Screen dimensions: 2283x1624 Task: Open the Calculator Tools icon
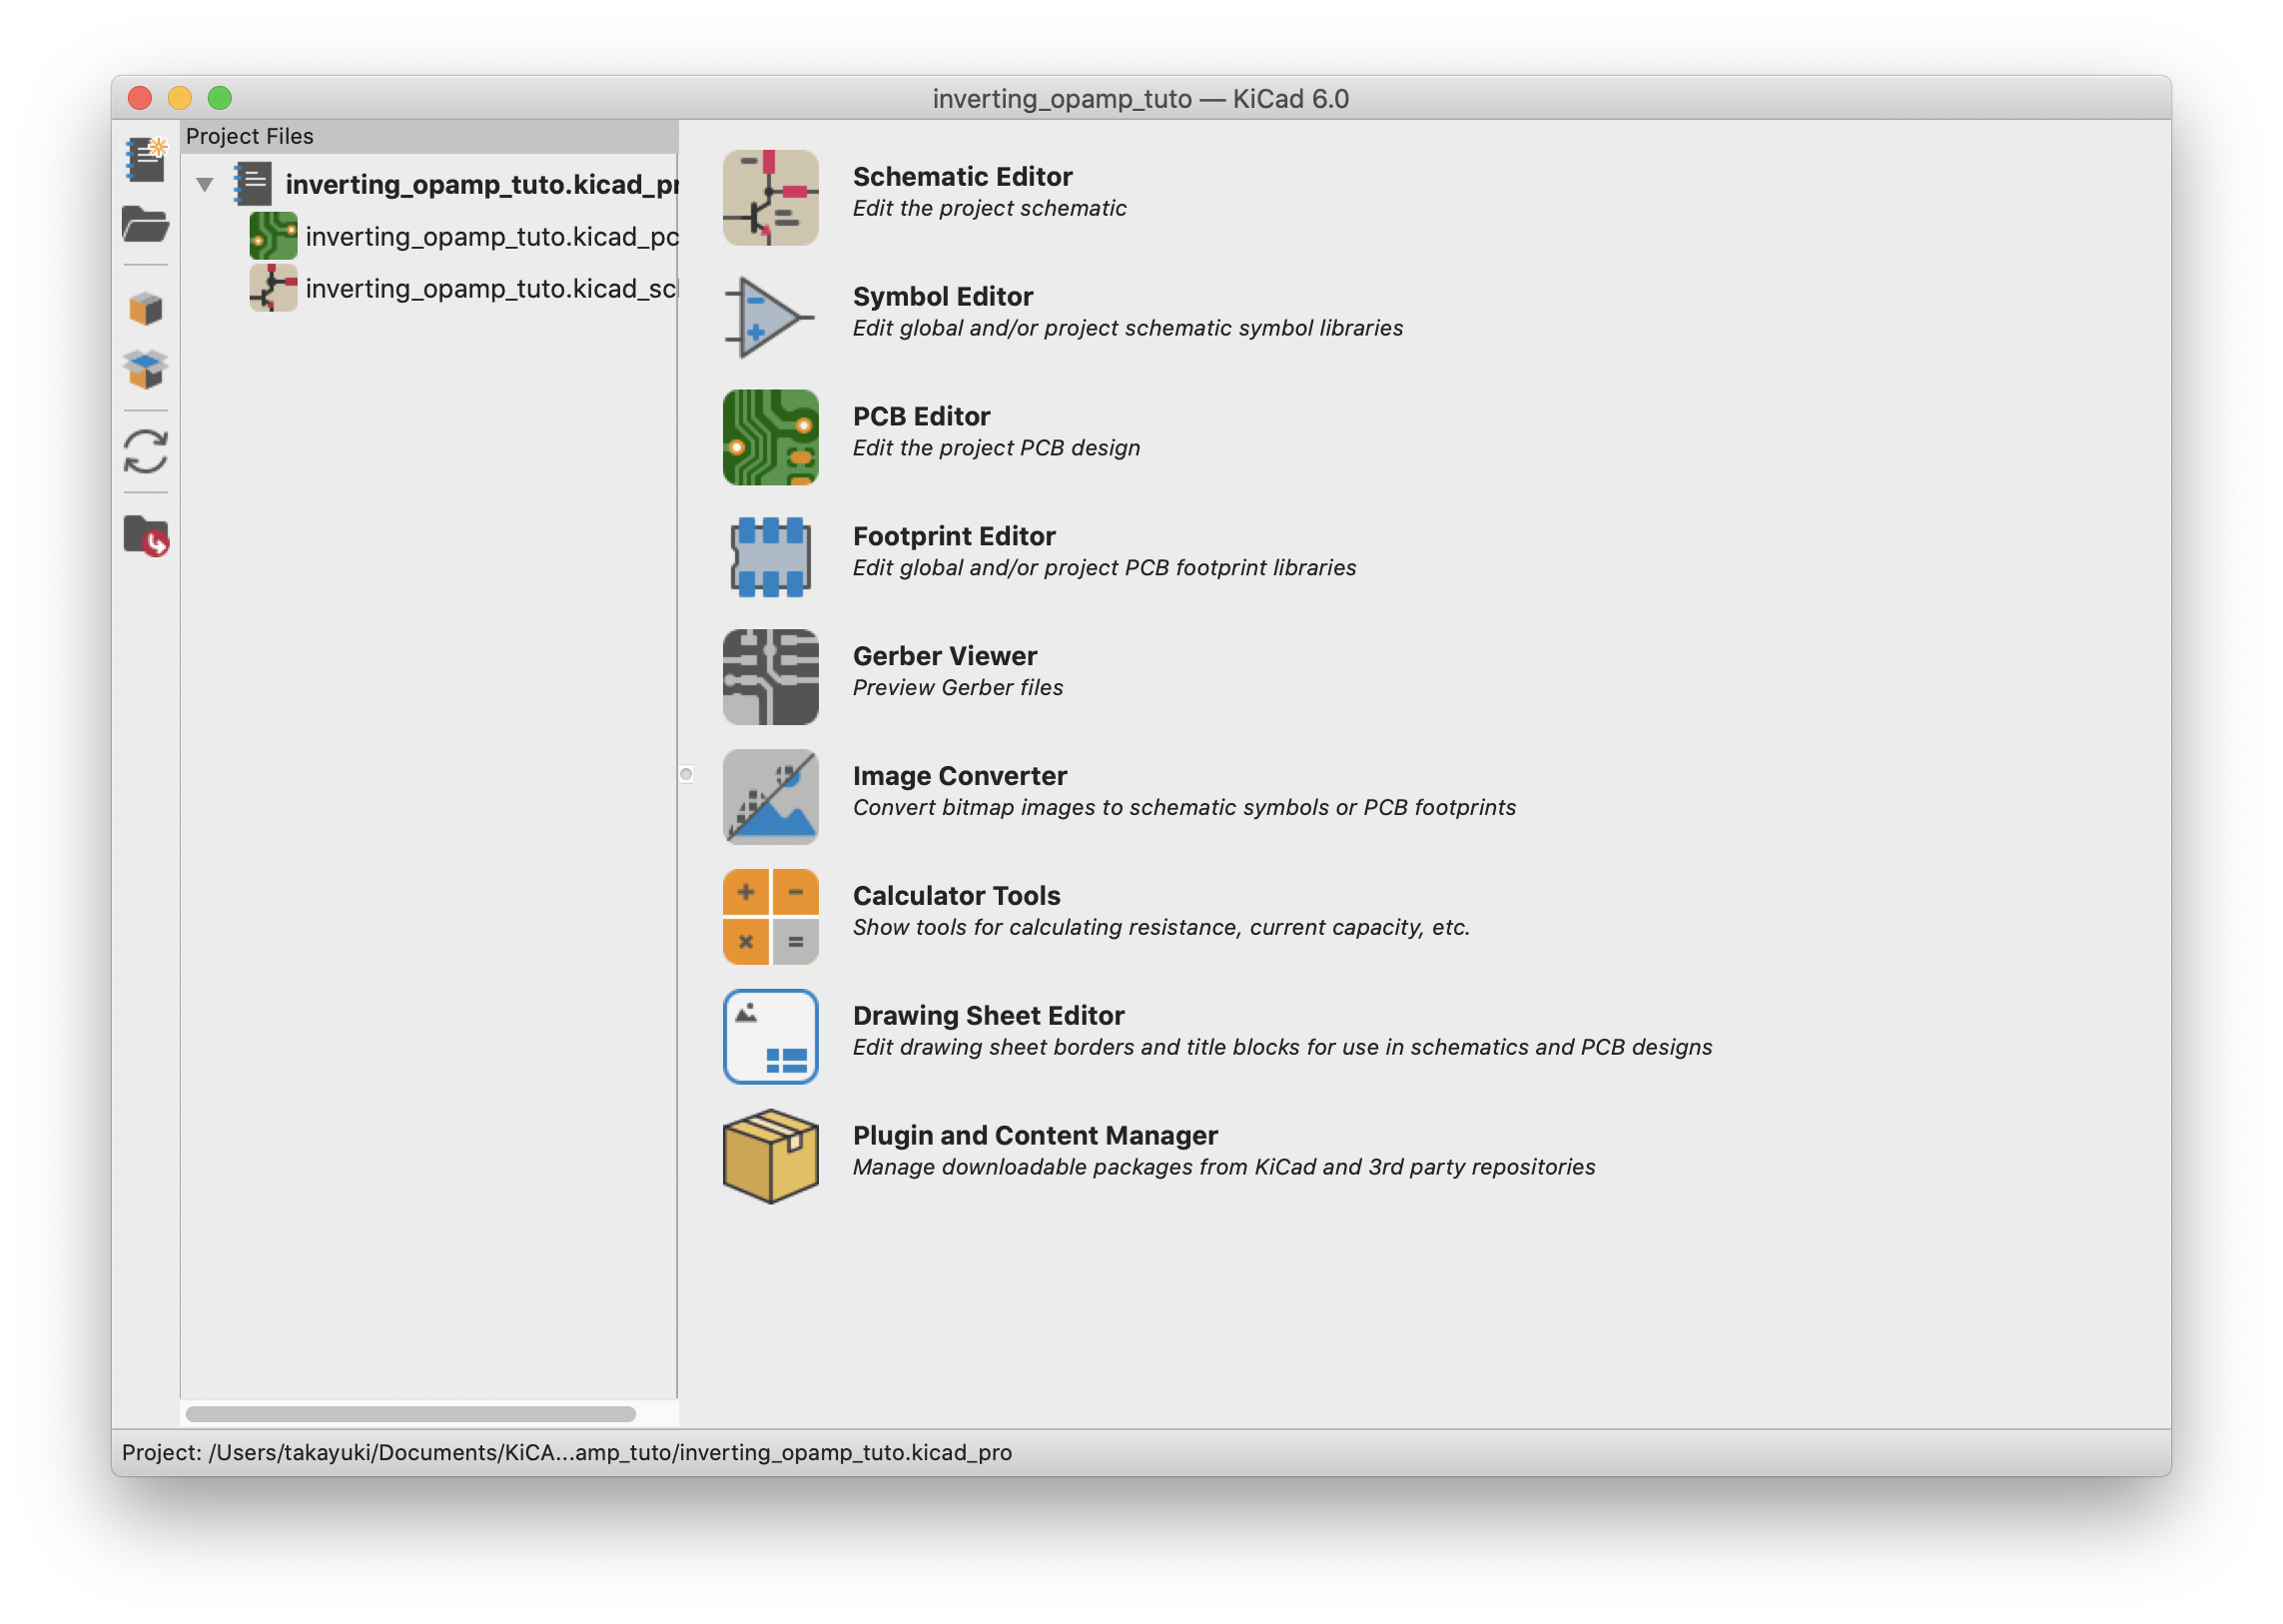tap(770, 917)
